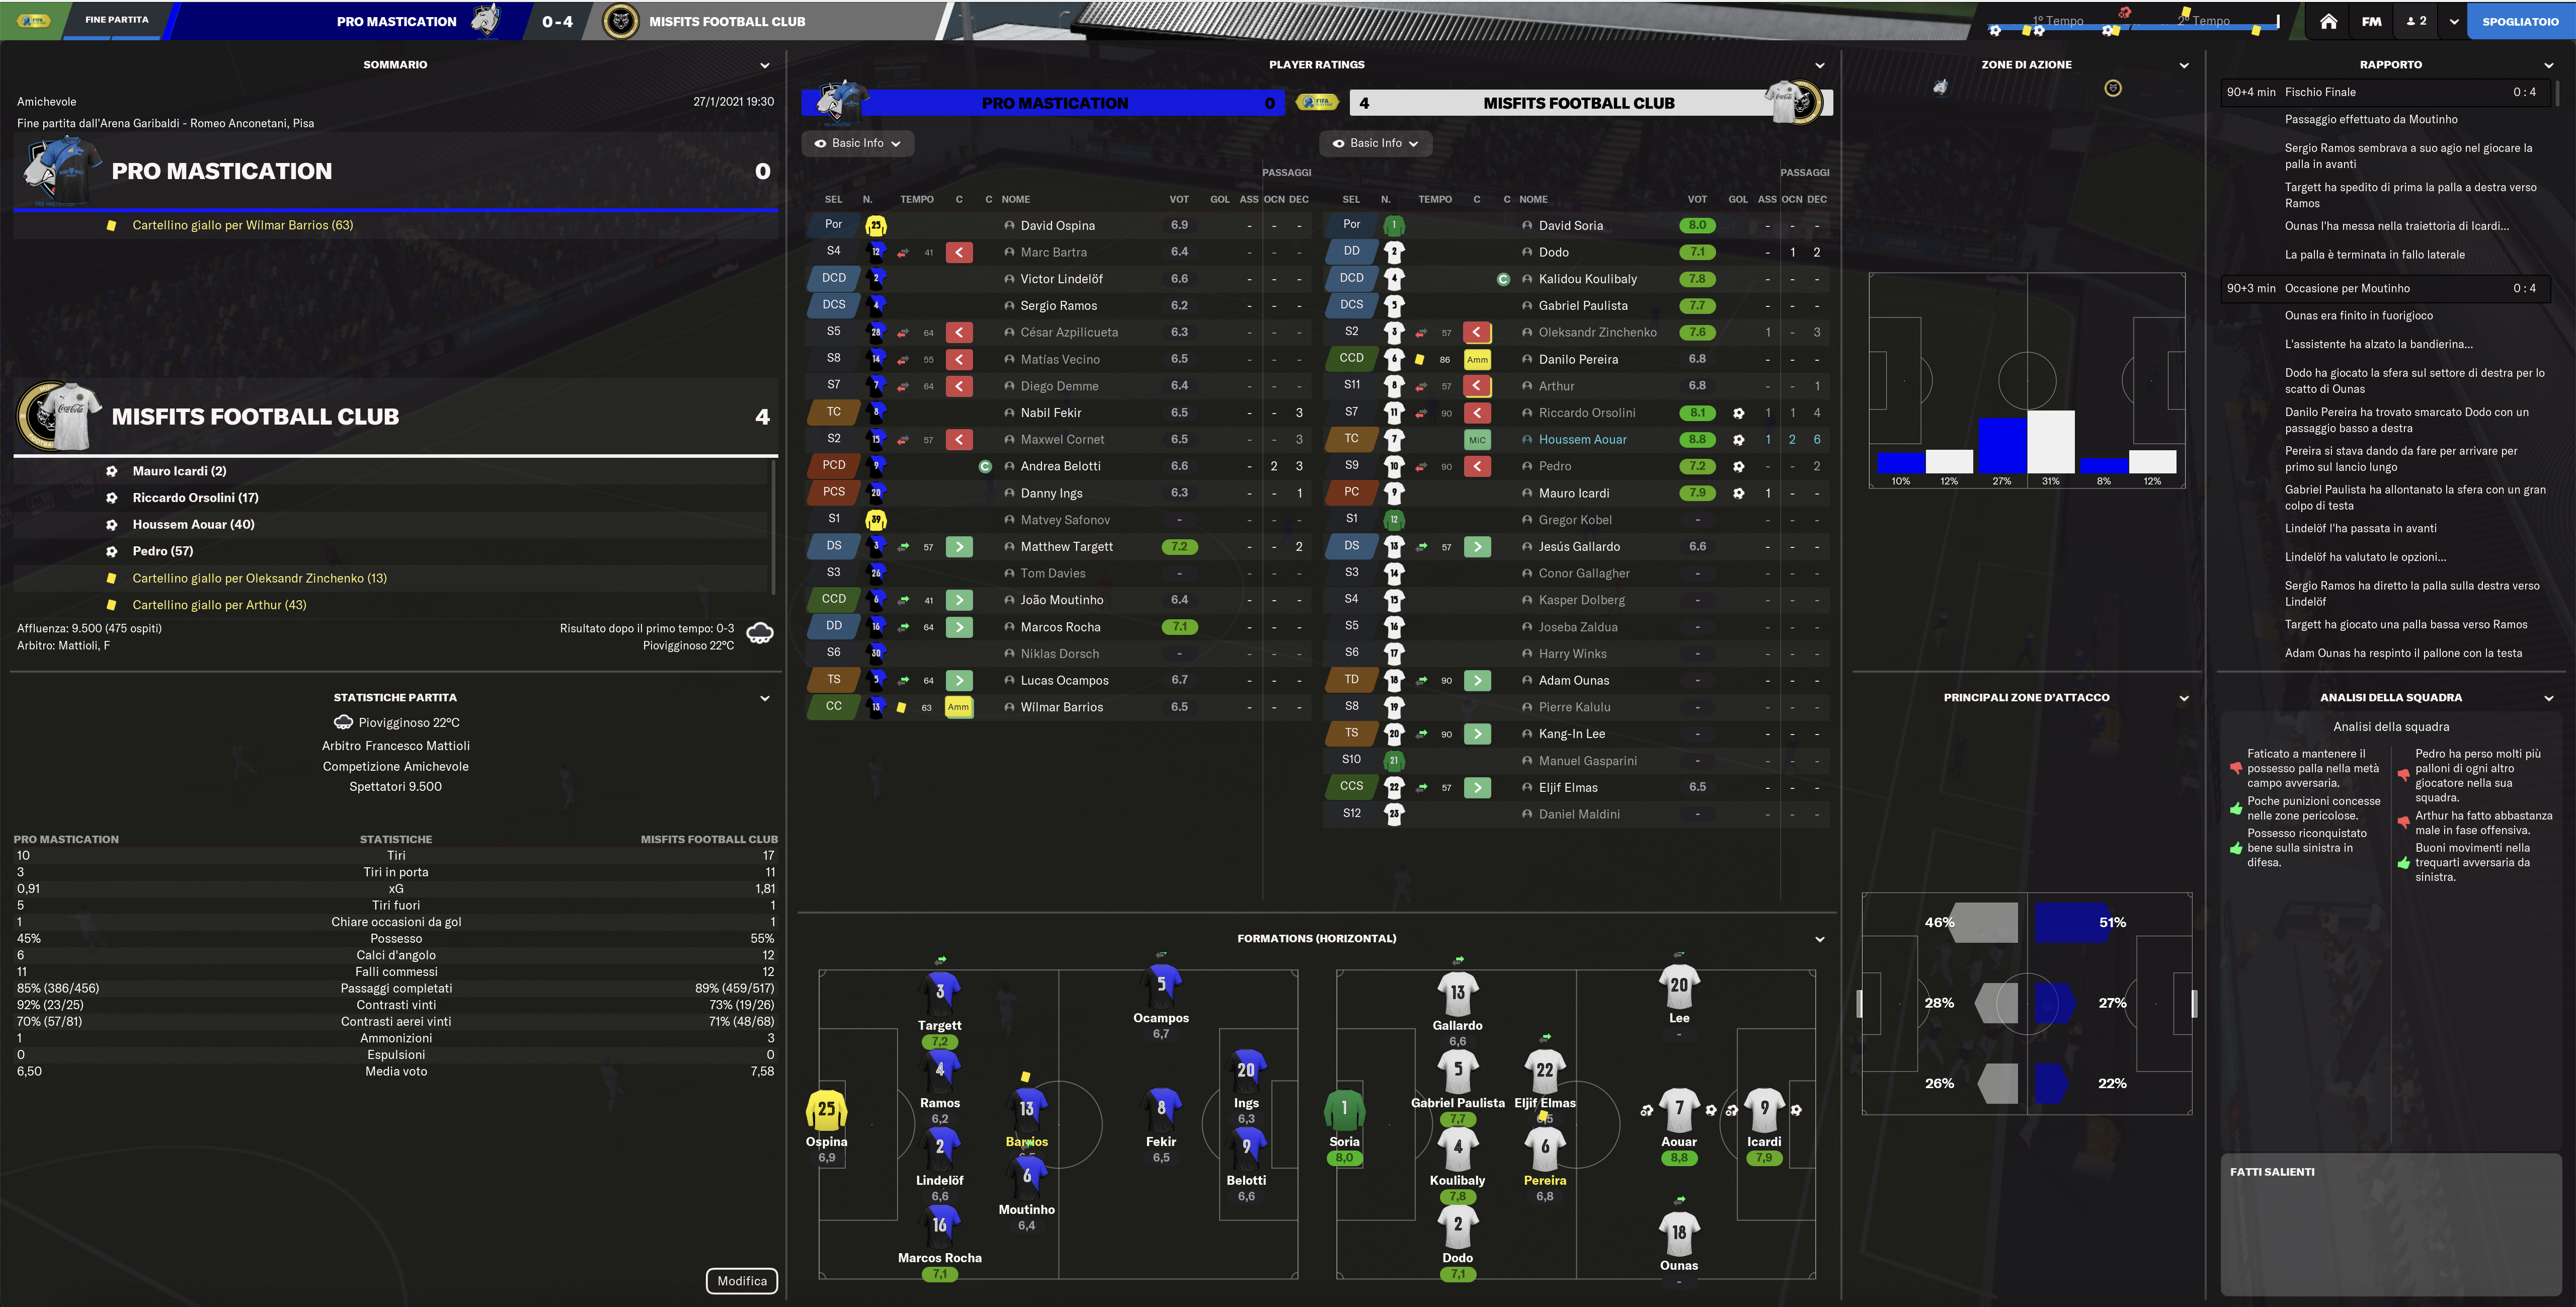Screen dimensions: 2576x1307
Task: Click Matthew Targett's green substituted-on arrow
Action: click(x=959, y=547)
